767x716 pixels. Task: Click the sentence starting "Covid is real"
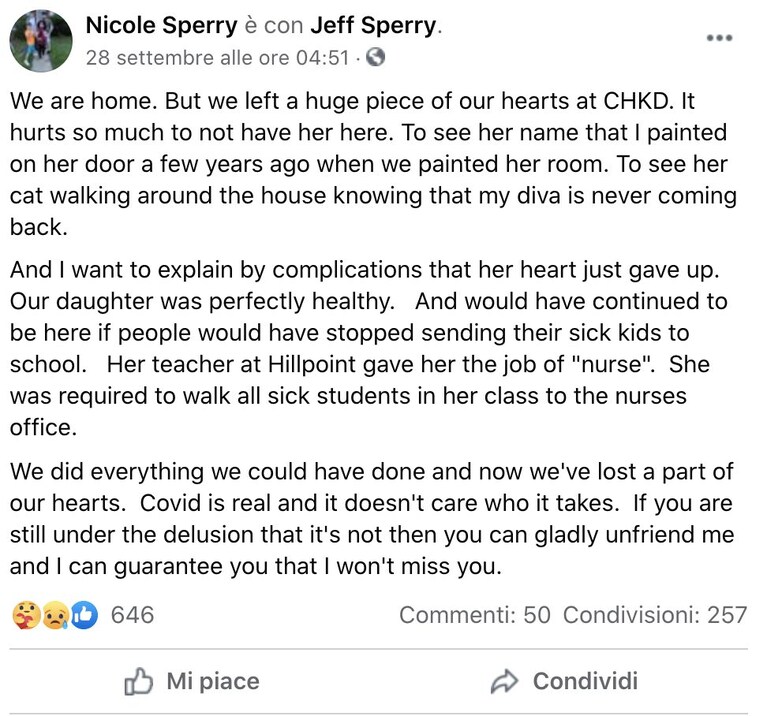(380, 503)
